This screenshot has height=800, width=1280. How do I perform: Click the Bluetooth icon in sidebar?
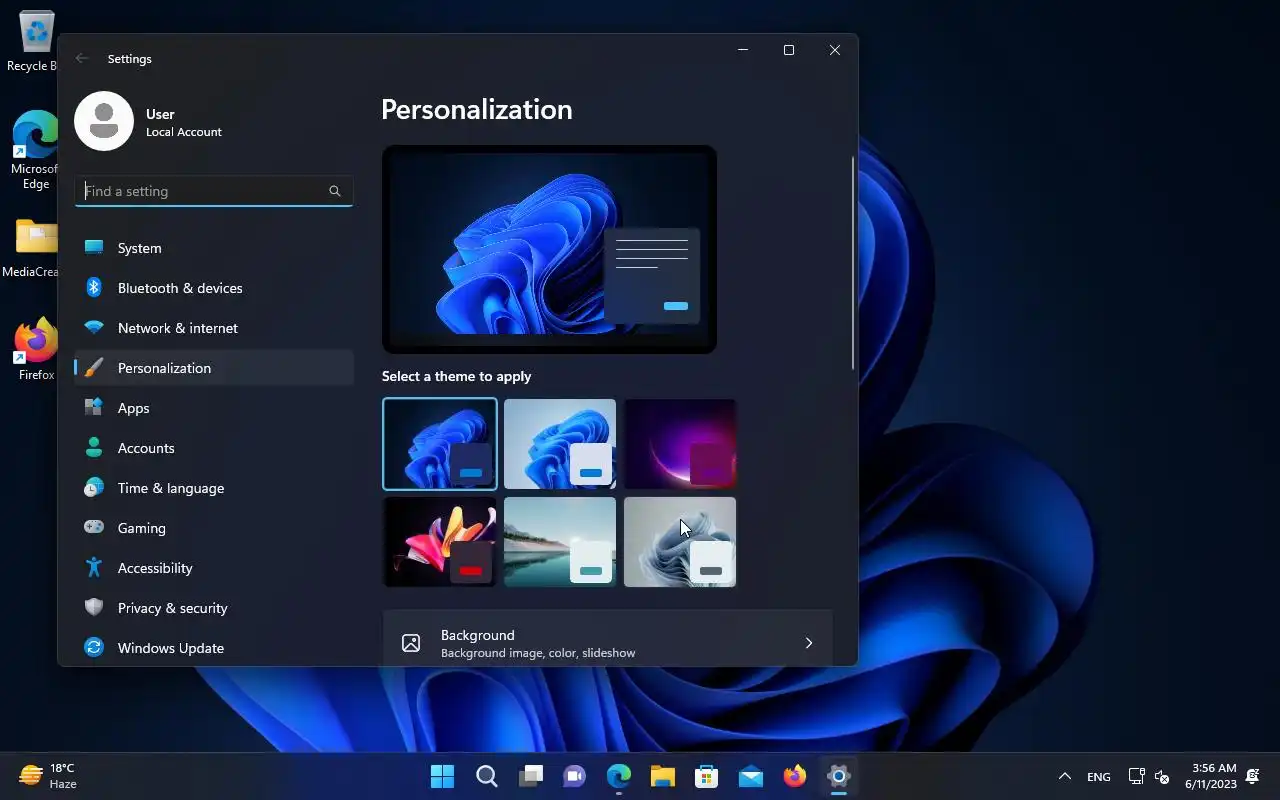click(94, 287)
